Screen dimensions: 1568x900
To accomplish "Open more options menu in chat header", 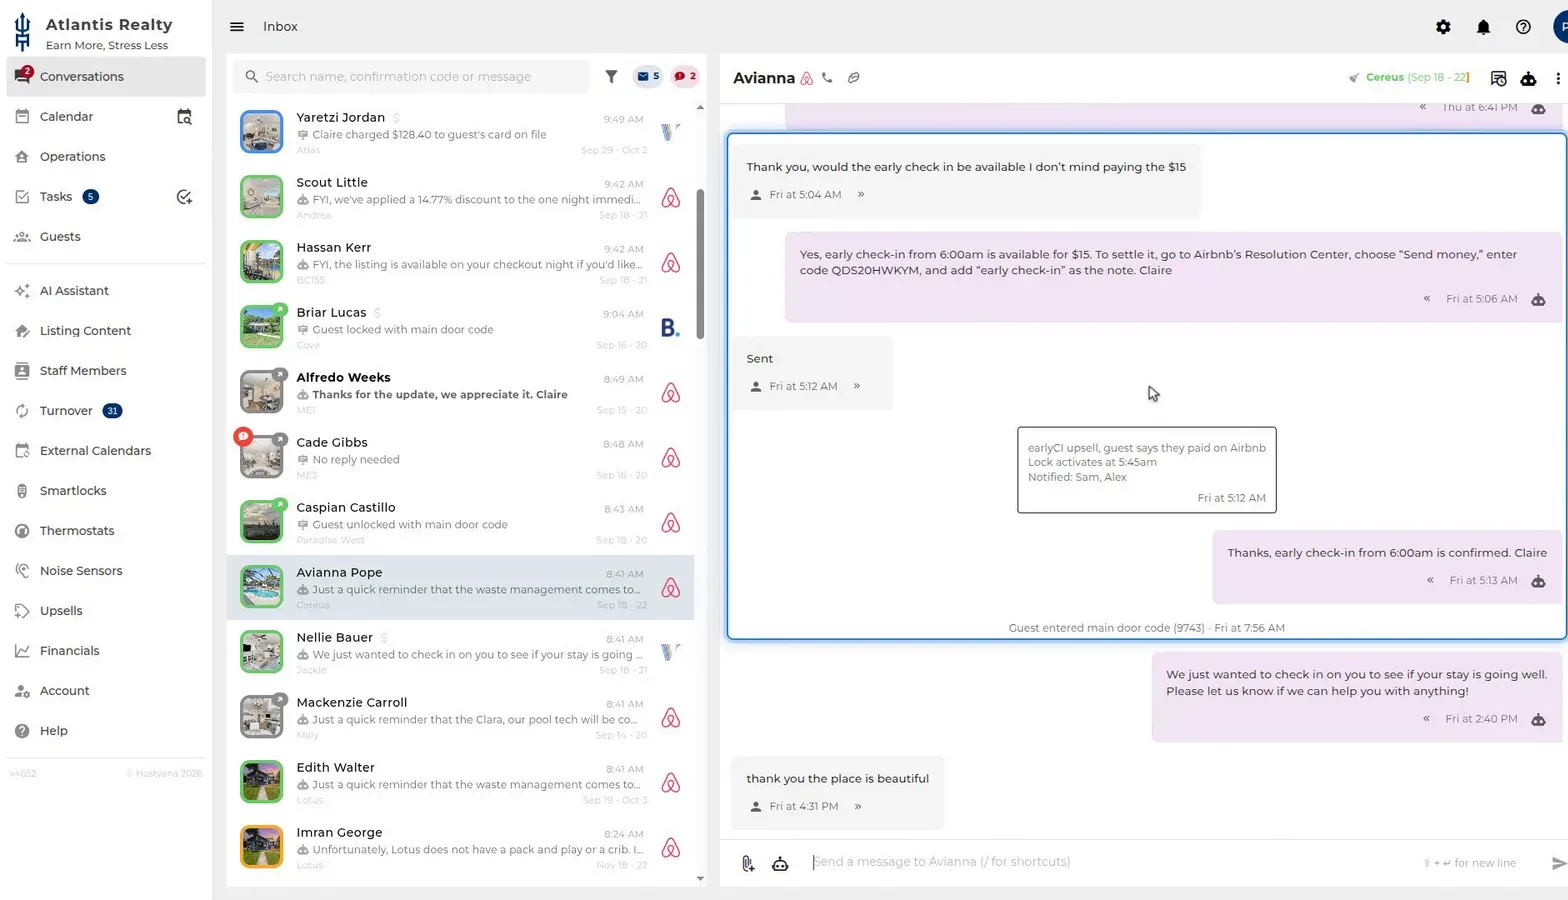I will (x=1558, y=78).
